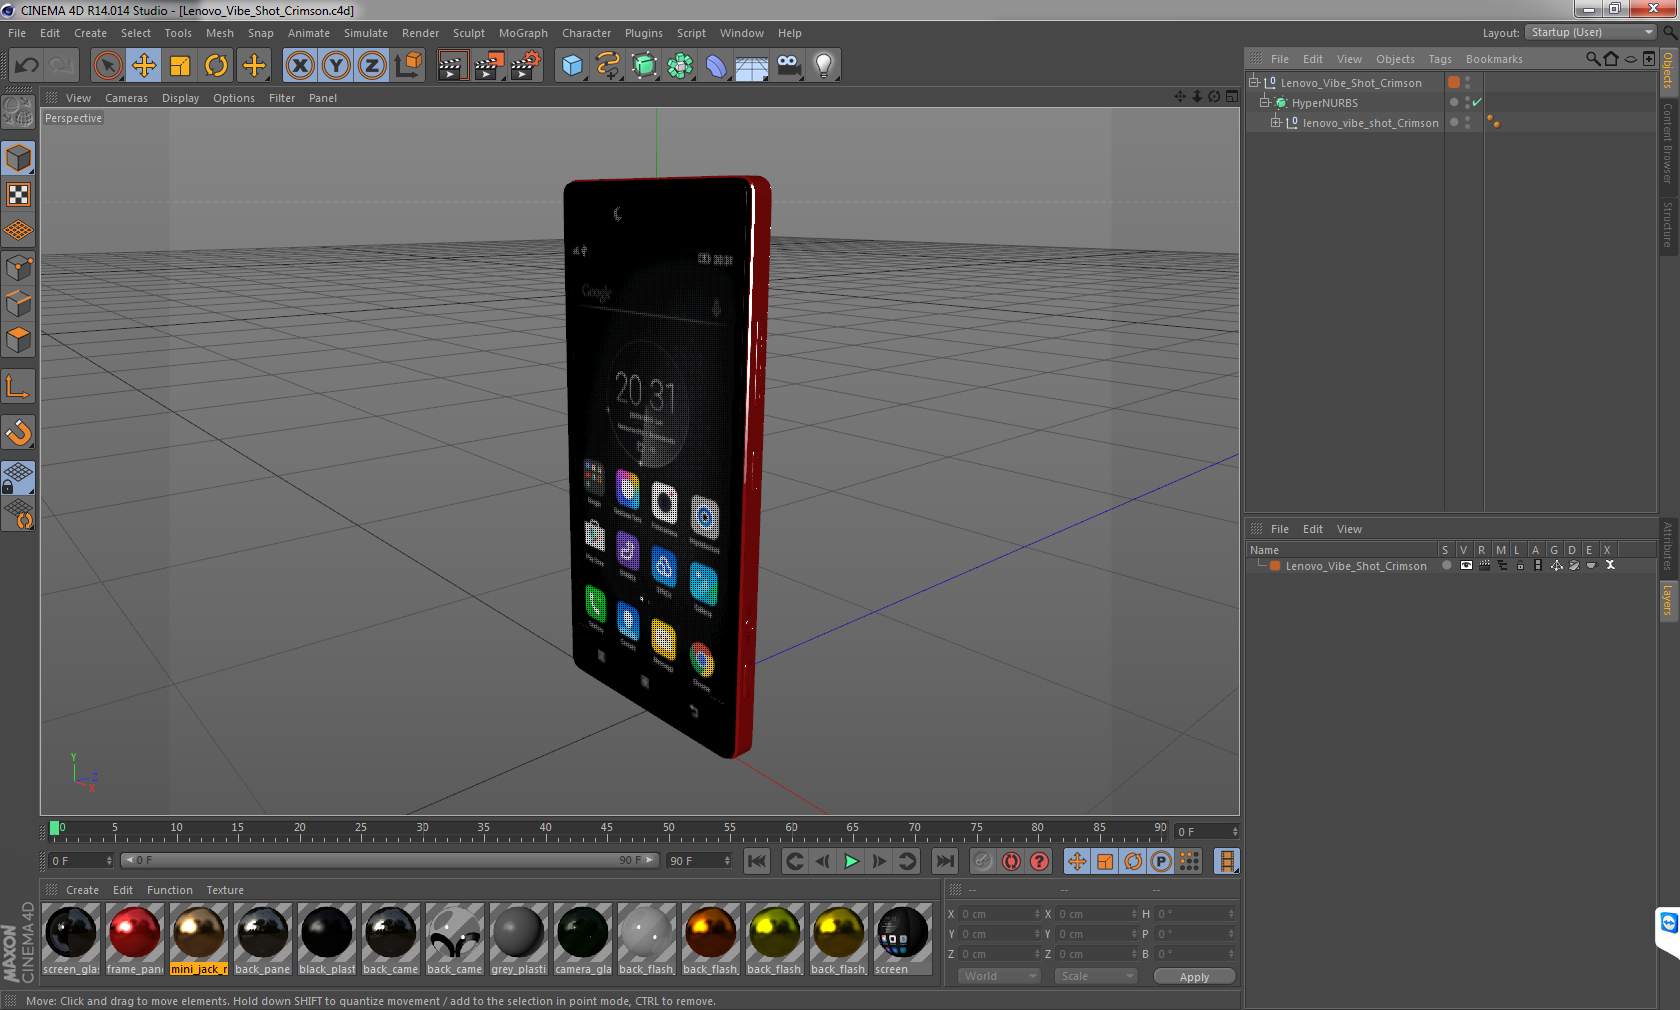Viewport: 1680px width, 1010px height.
Task: Toggle HyperNURBS enable checkmark
Action: point(1478,102)
